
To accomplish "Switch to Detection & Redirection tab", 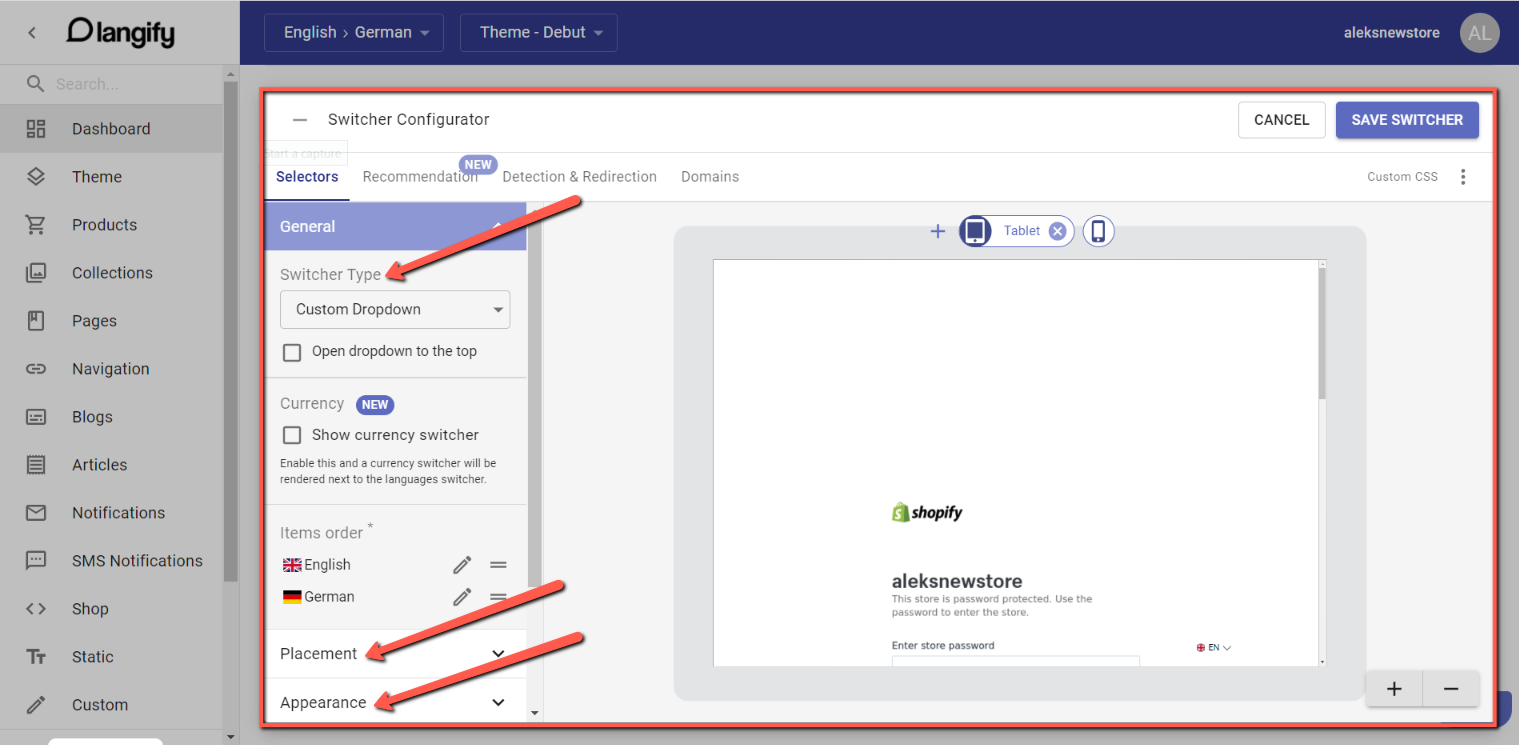I will [x=580, y=177].
